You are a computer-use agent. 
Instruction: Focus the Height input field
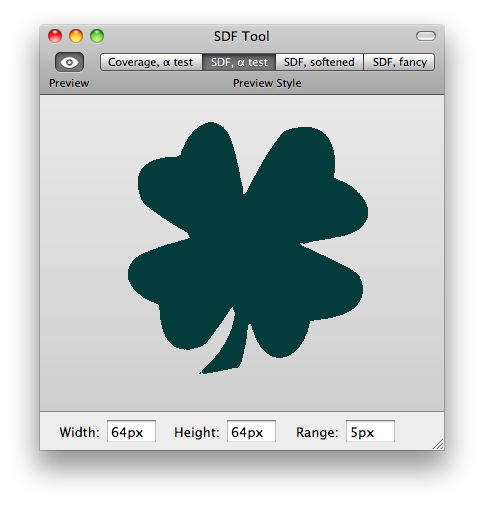point(251,431)
